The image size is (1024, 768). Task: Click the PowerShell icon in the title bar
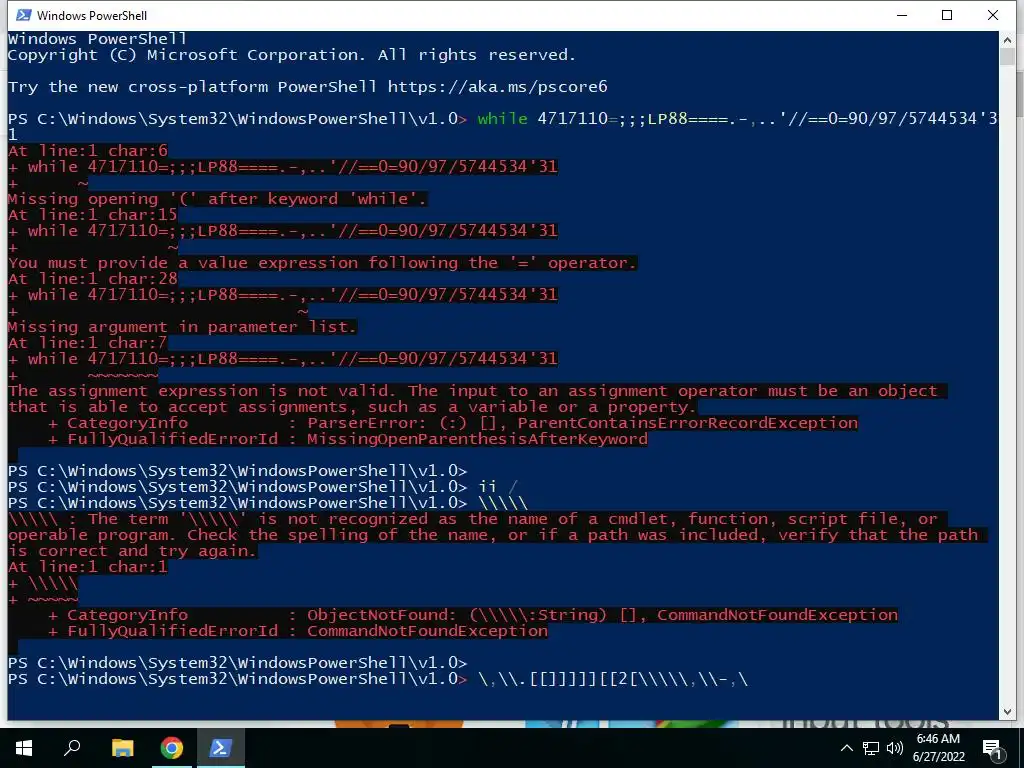pos(23,15)
